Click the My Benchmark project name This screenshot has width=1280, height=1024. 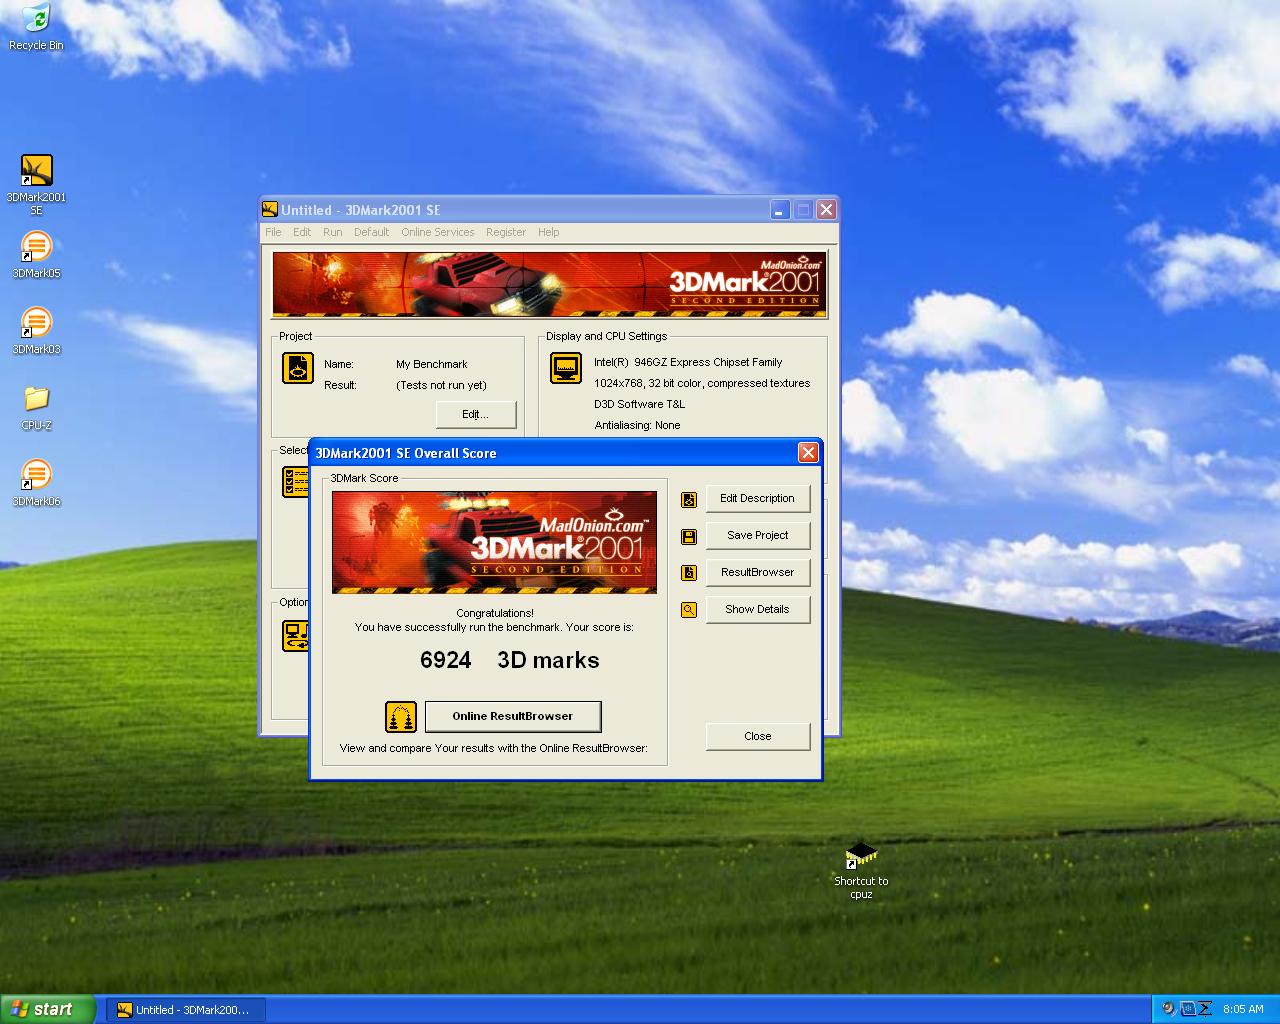[x=431, y=365]
